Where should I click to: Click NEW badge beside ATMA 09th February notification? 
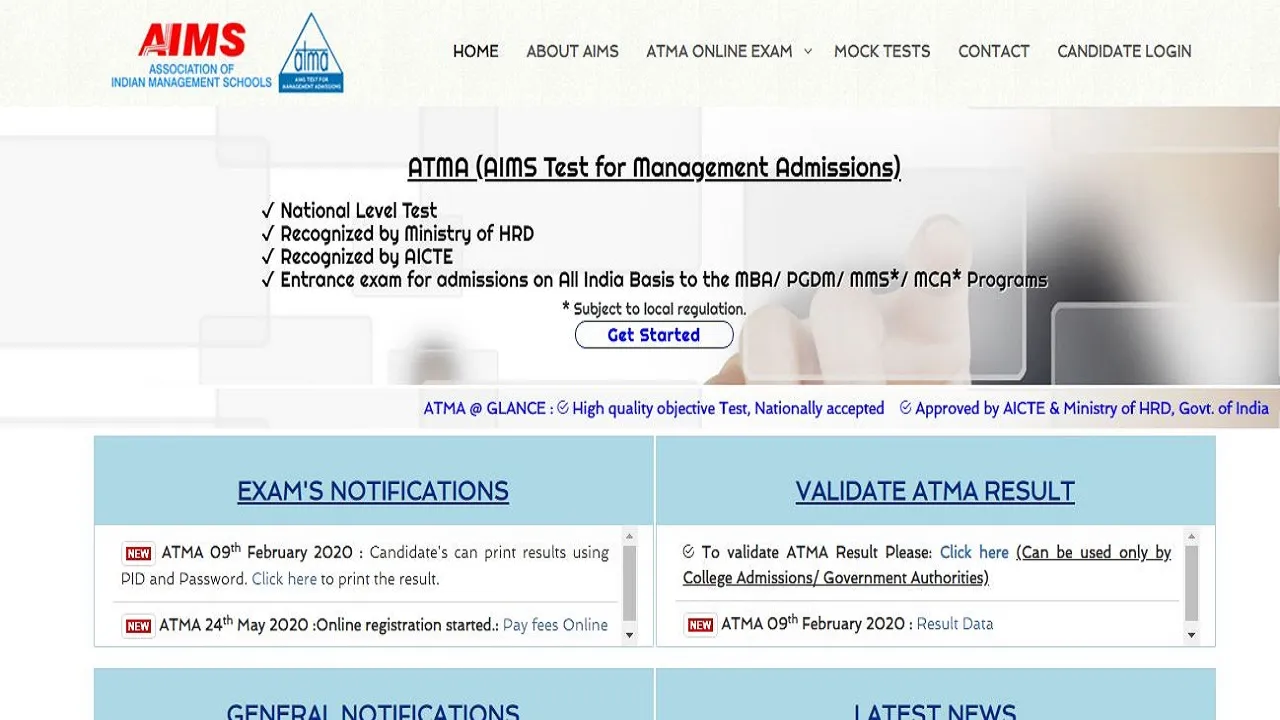point(138,553)
